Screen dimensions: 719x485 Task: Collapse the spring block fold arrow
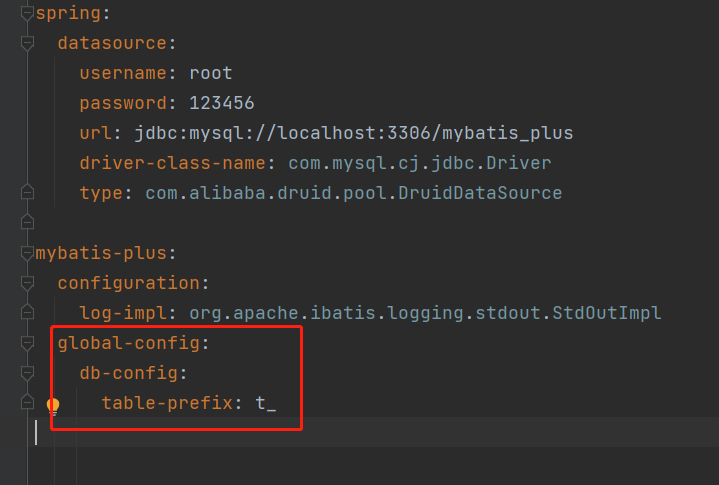(27, 14)
